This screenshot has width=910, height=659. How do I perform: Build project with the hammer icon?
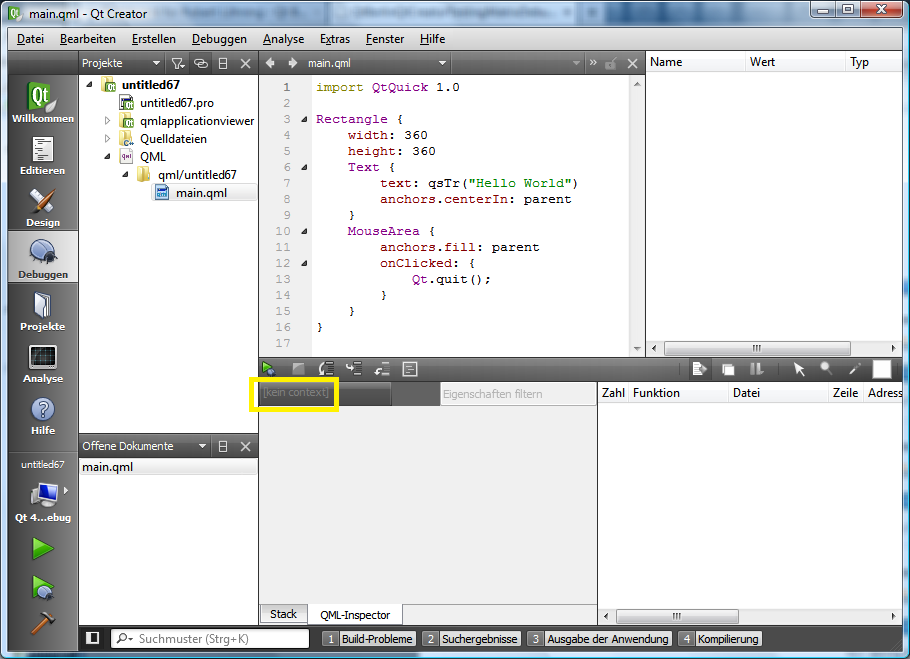(42, 622)
